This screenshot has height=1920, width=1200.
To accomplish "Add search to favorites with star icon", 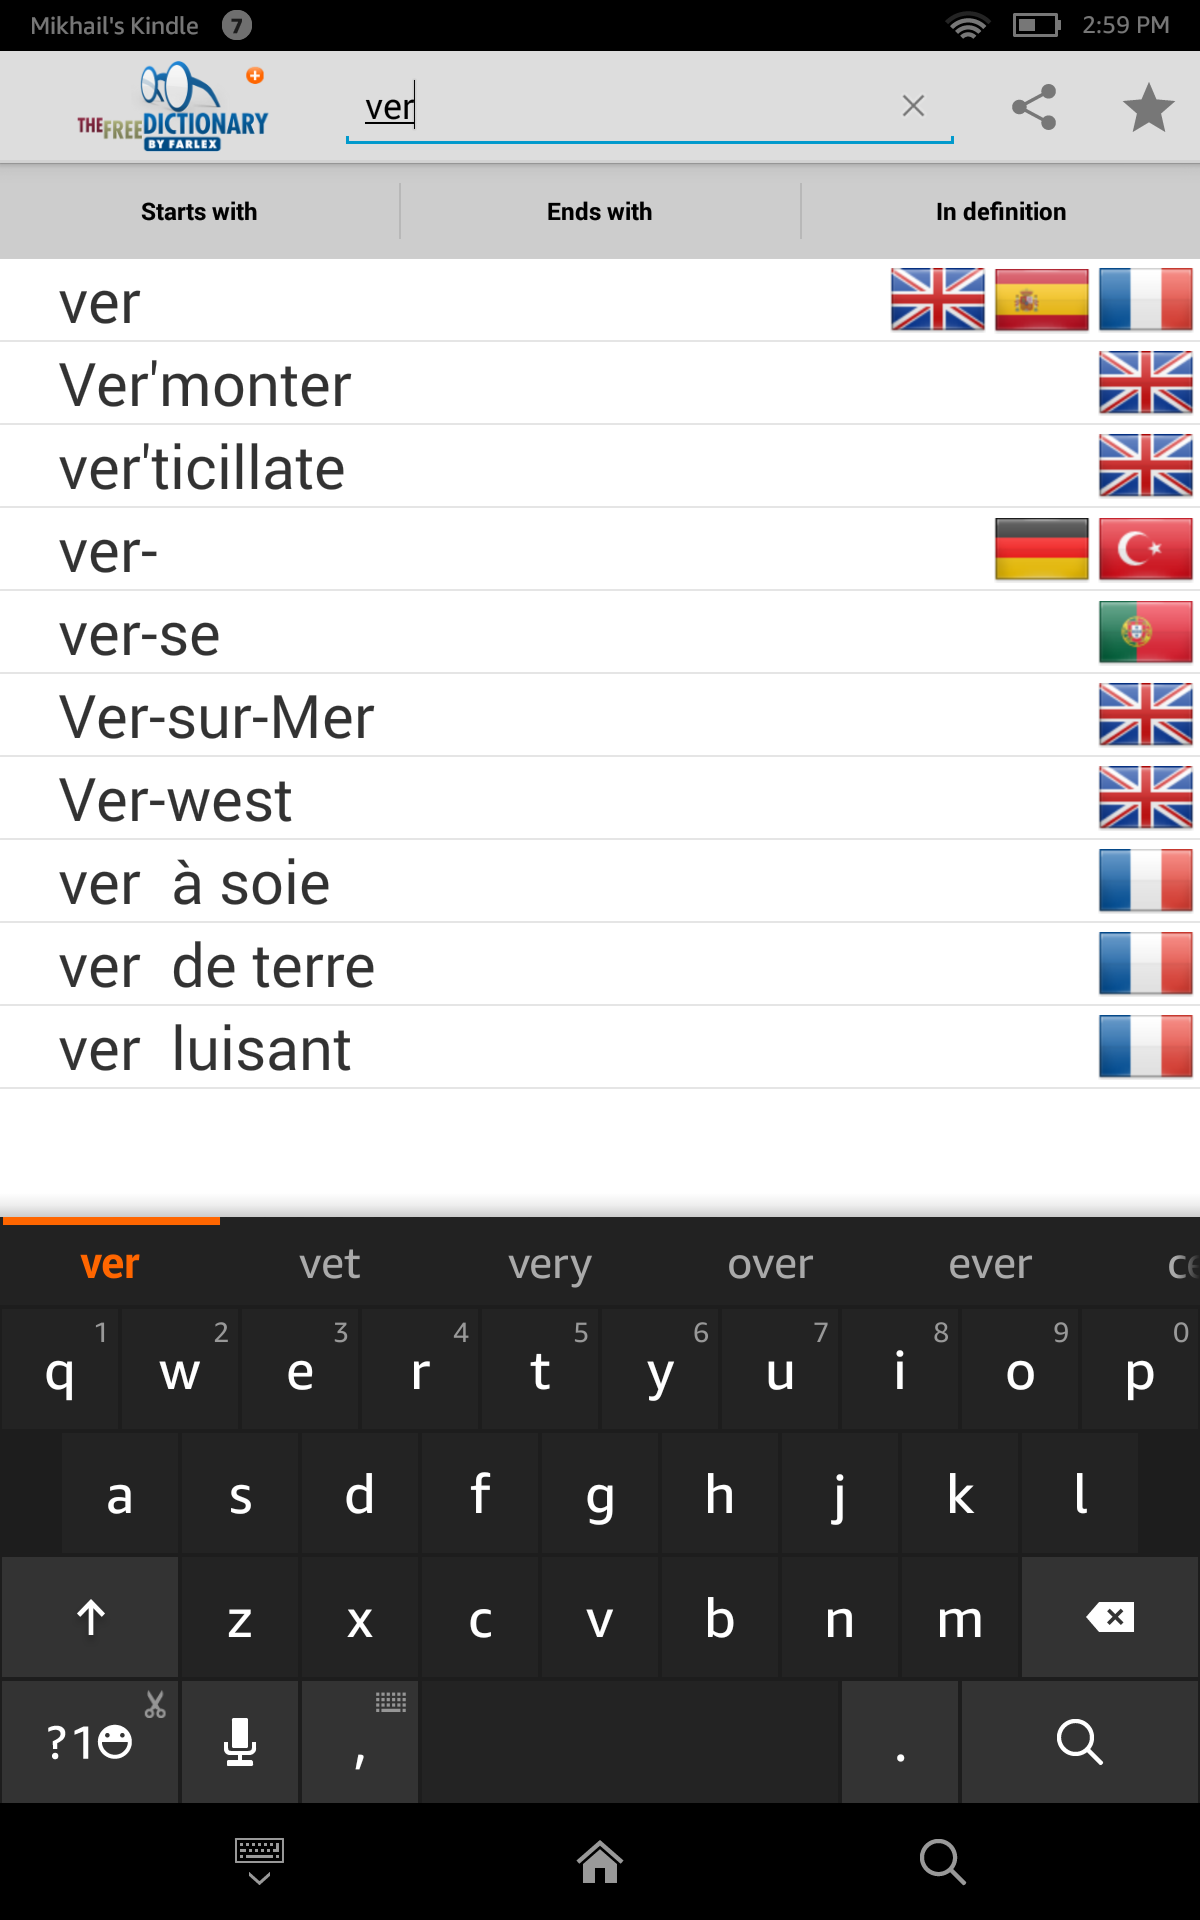I will click(x=1148, y=106).
